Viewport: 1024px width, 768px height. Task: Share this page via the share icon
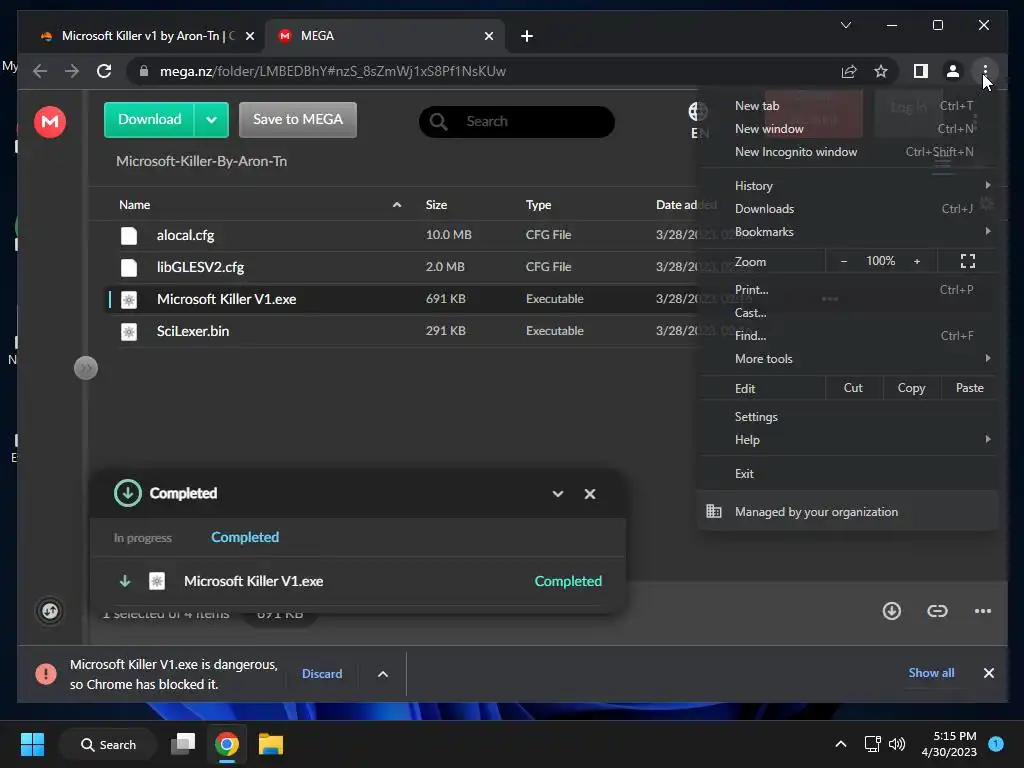pyautogui.click(x=849, y=71)
